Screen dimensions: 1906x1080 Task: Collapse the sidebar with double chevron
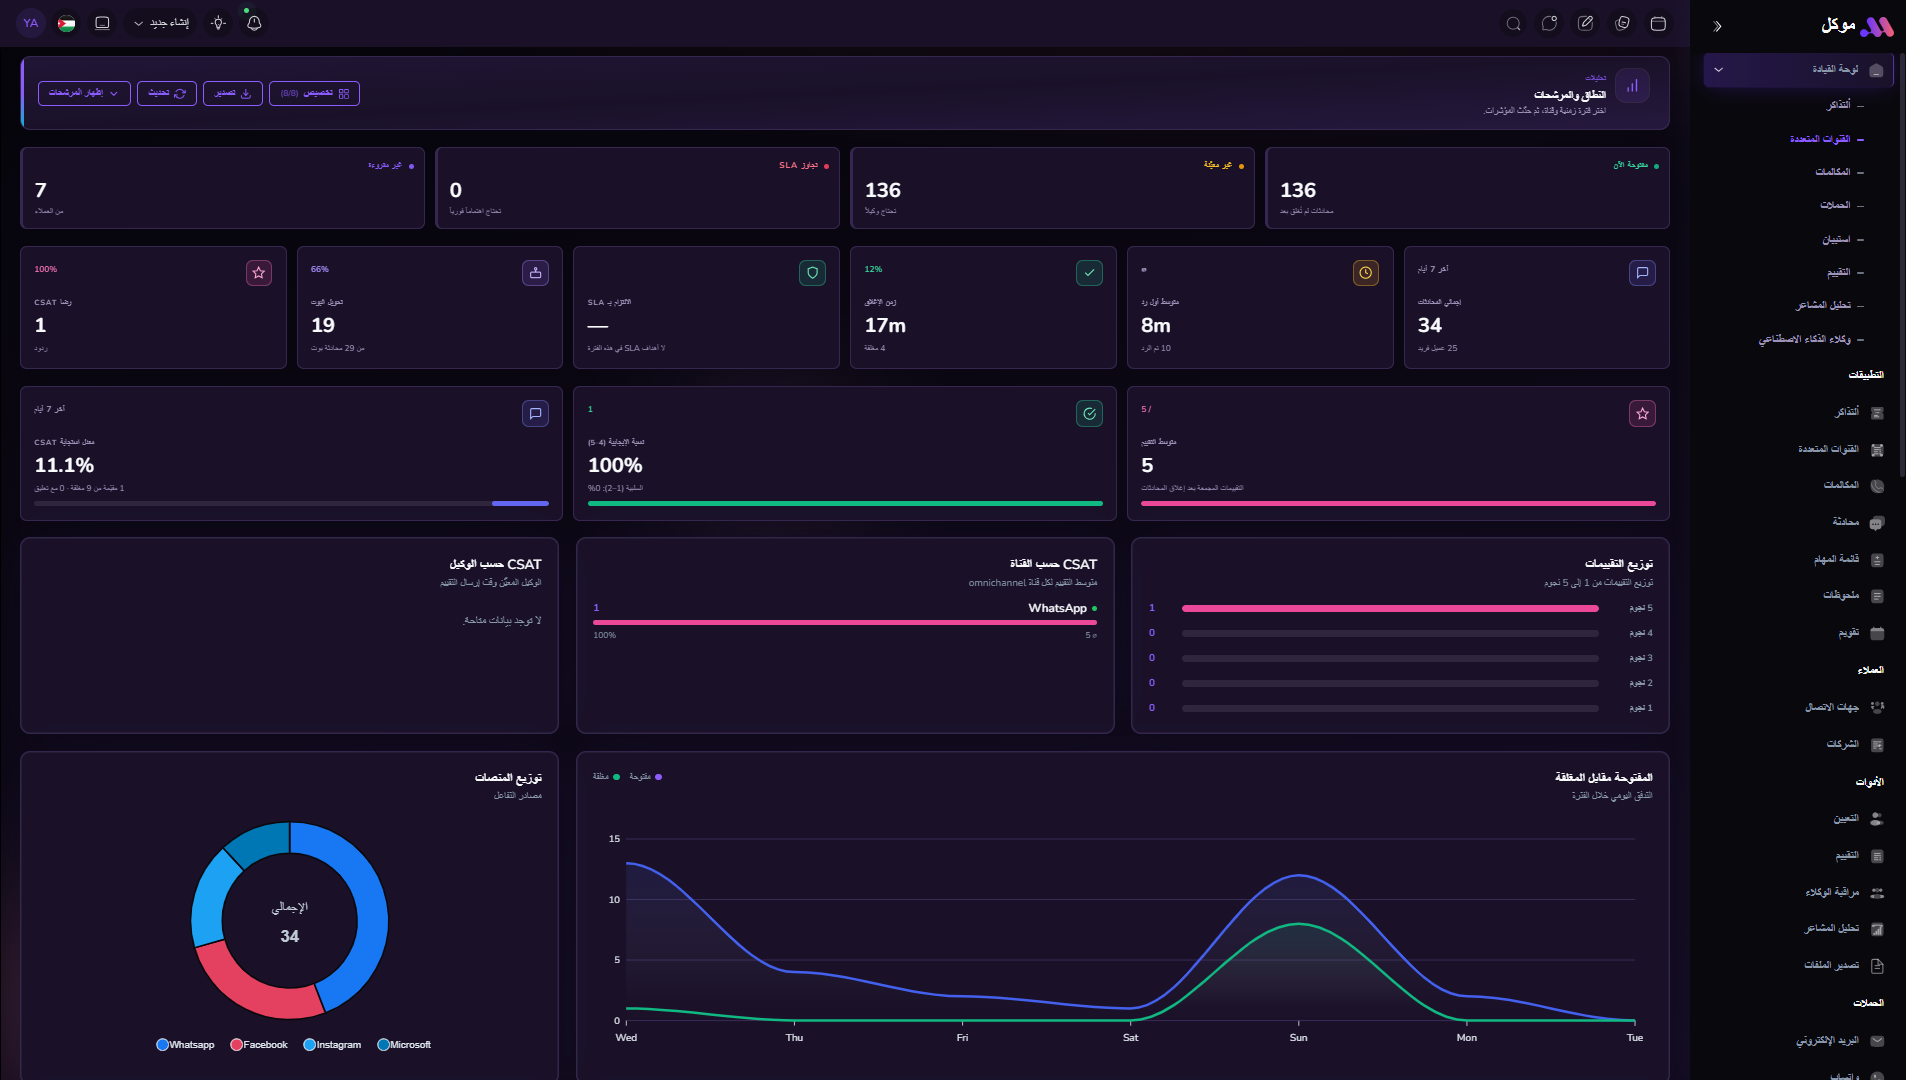[x=1718, y=27]
